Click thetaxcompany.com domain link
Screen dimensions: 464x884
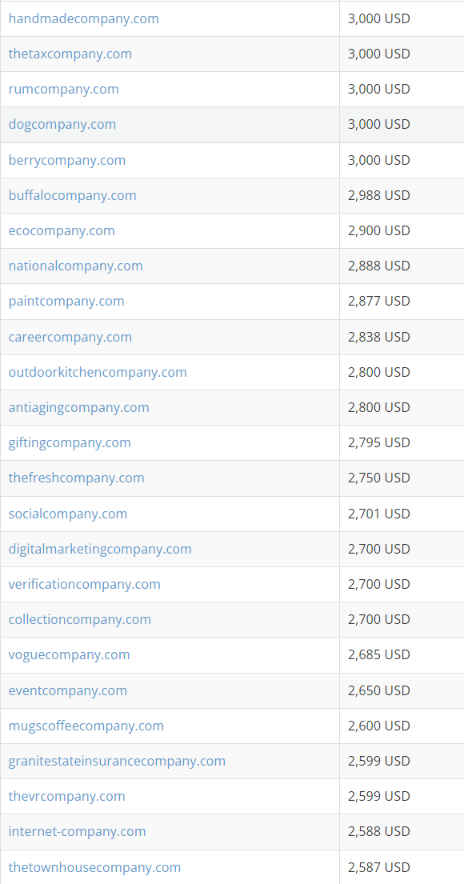(x=70, y=54)
